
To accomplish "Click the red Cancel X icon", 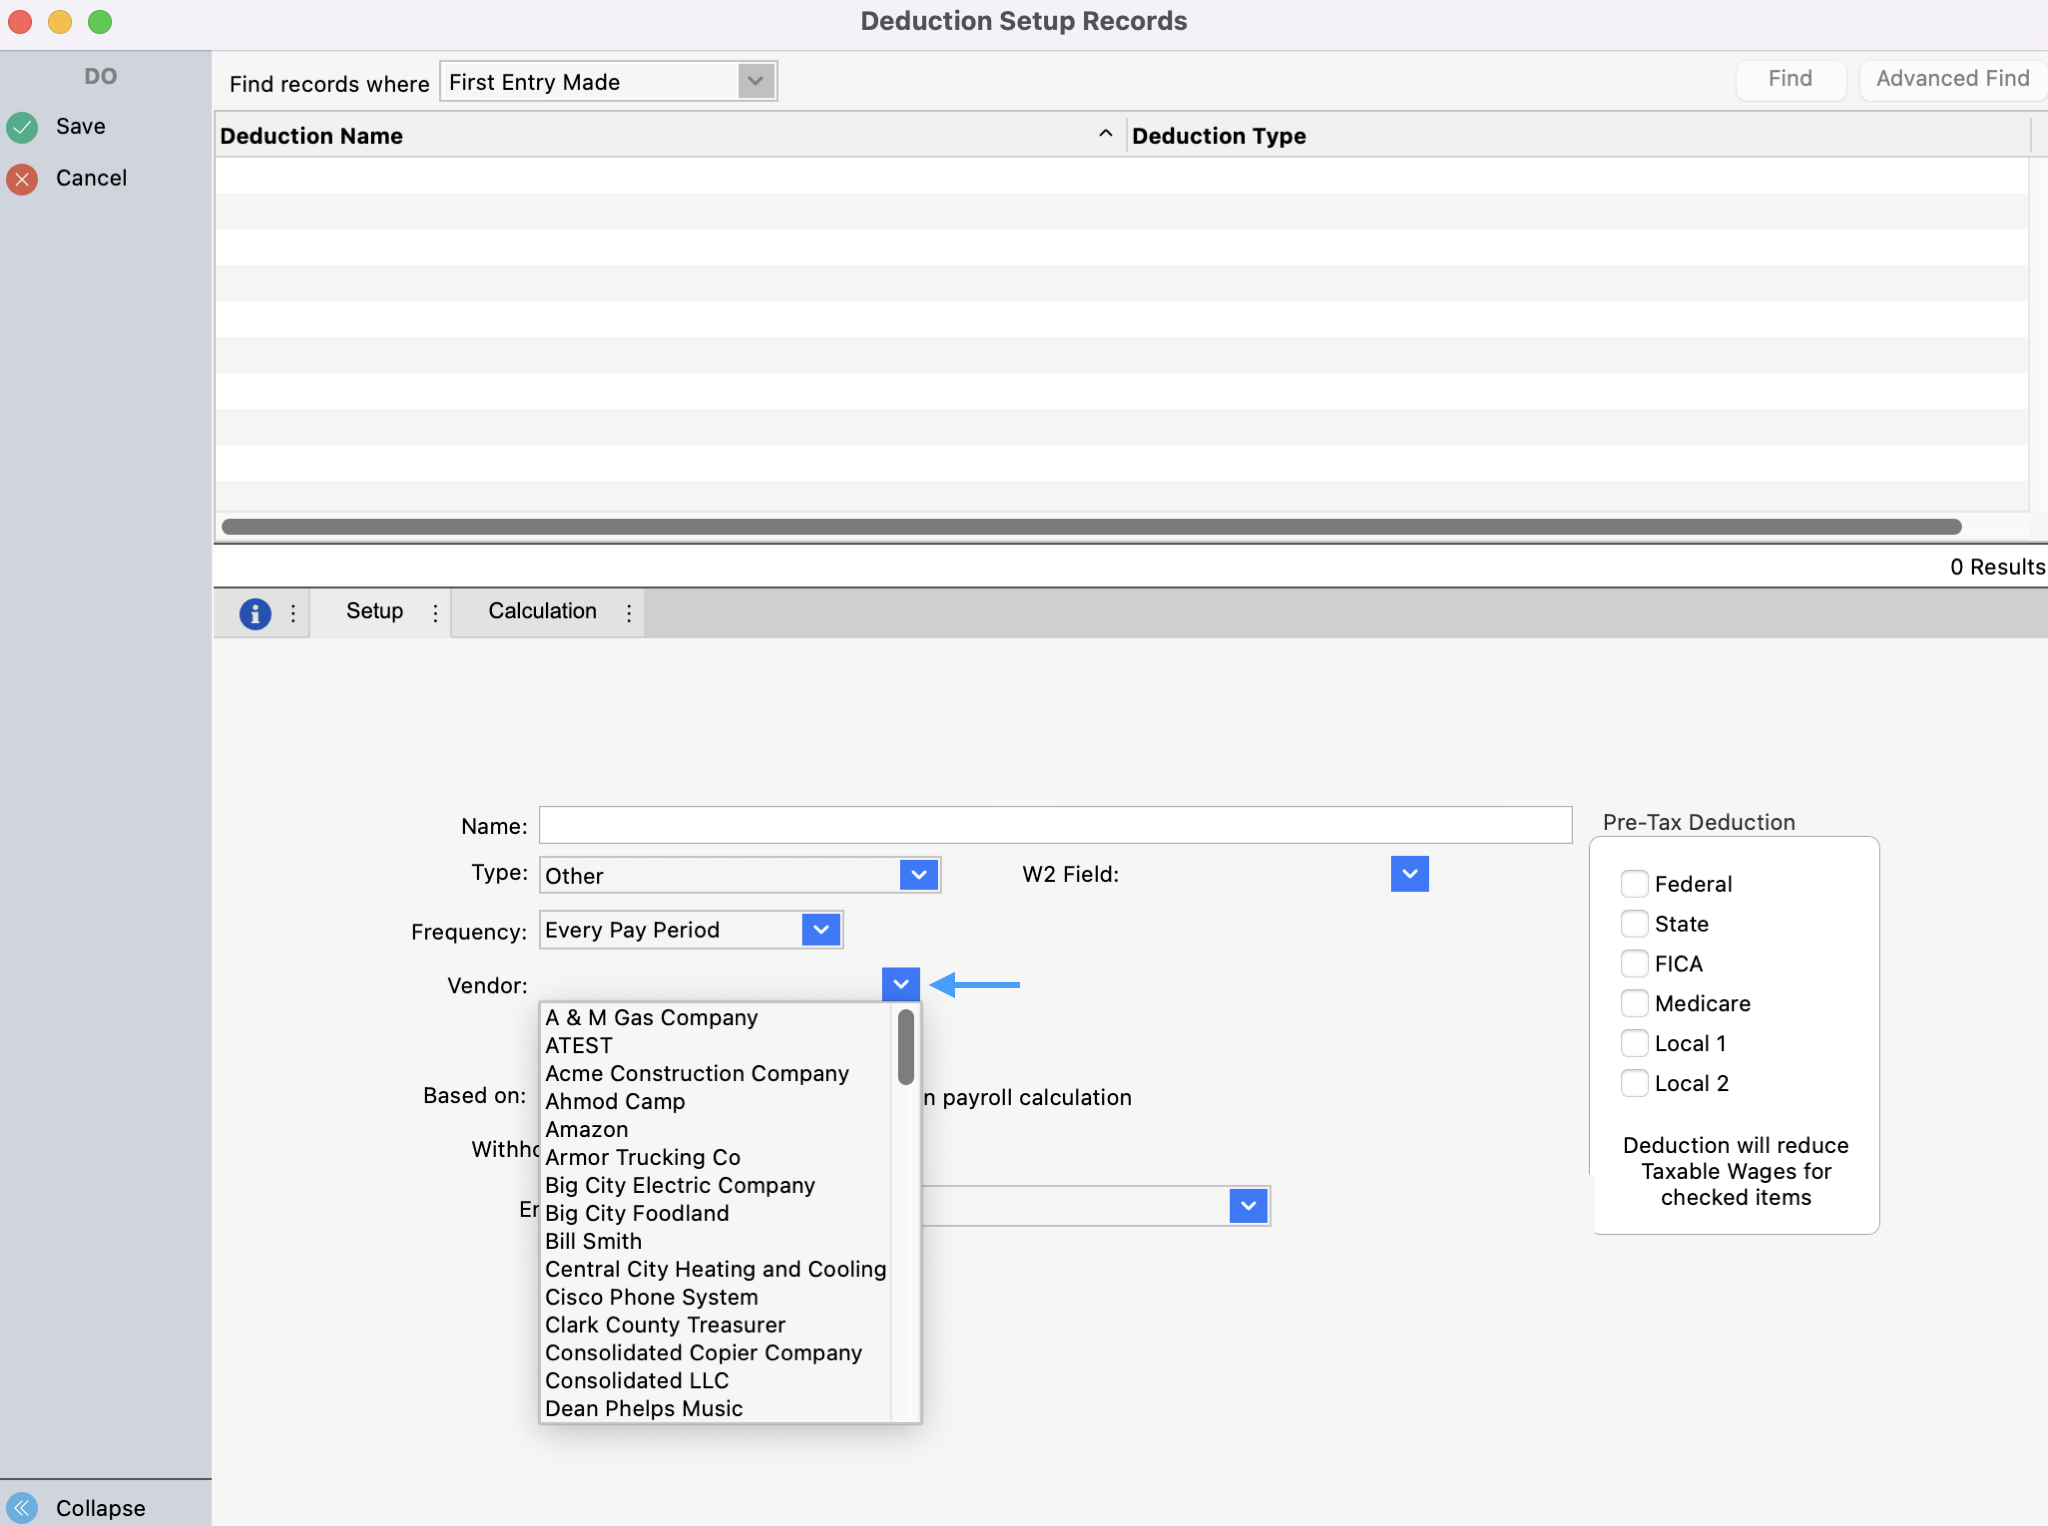I will [22, 179].
